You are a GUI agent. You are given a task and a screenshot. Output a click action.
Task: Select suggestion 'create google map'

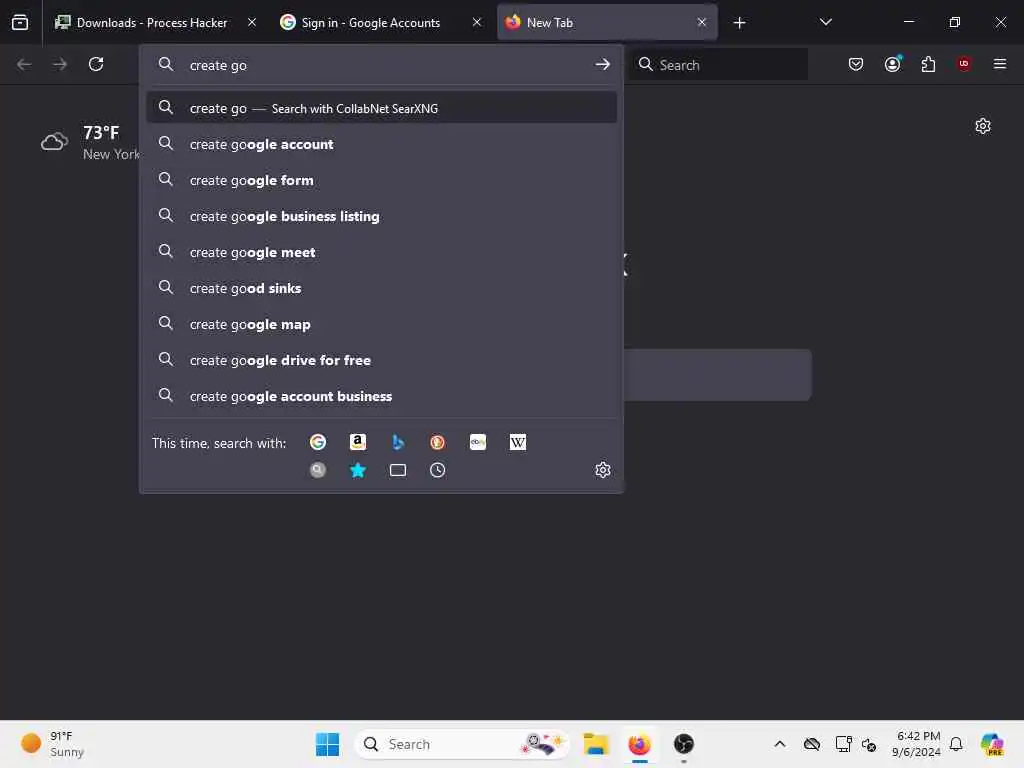coord(381,324)
